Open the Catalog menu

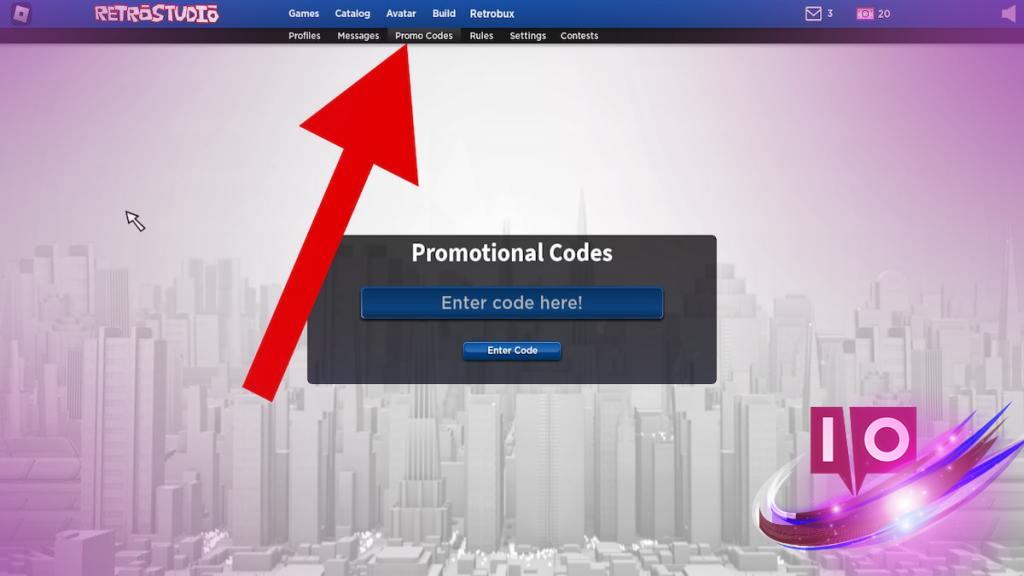[352, 13]
